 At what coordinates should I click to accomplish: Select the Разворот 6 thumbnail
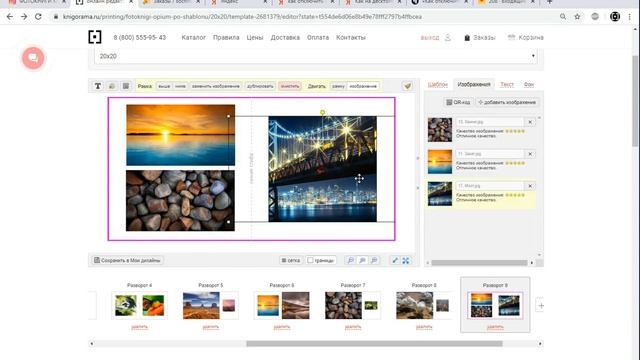pyautogui.click(x=282, y=305)
